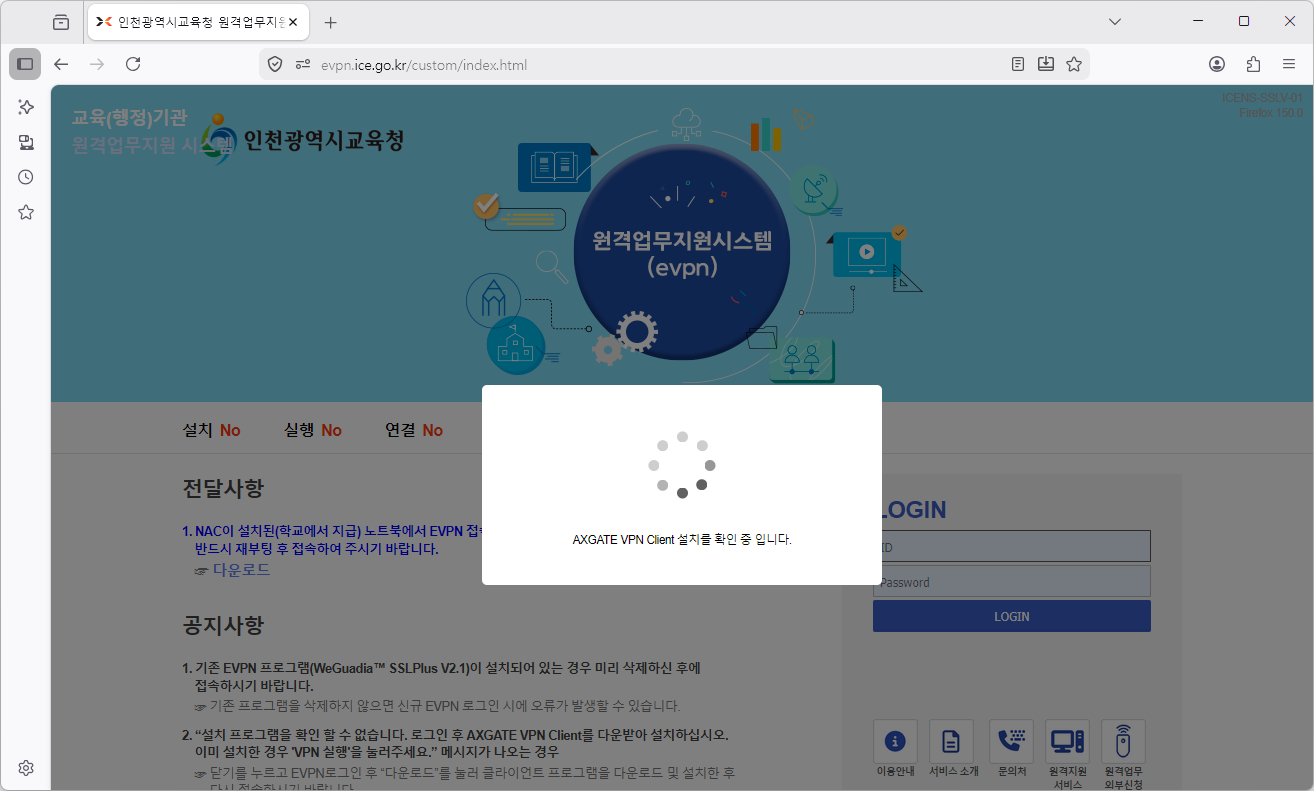The image size is (1314, 791).
Task: Click the 다운로드 link under 전달사항
Action: tap(241, 570)
